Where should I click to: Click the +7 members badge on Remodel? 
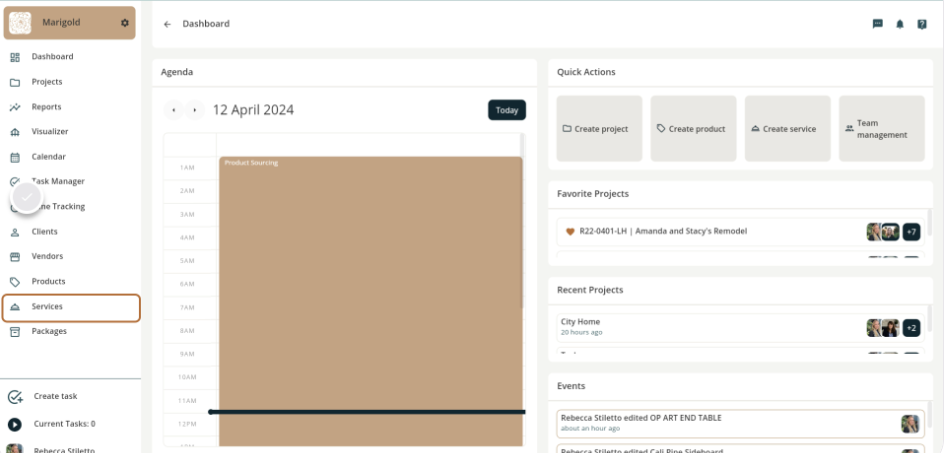[x=911, y=232]
